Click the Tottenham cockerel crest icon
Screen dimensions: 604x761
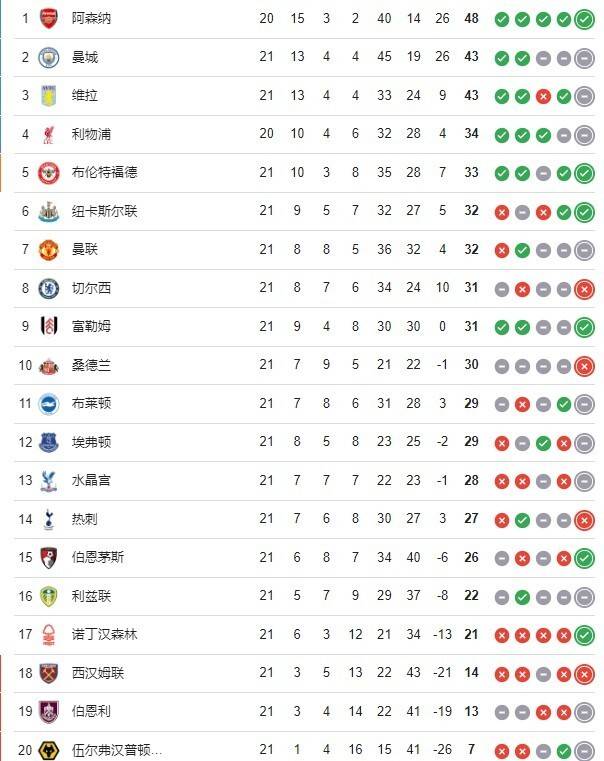(x=48, y=519)
